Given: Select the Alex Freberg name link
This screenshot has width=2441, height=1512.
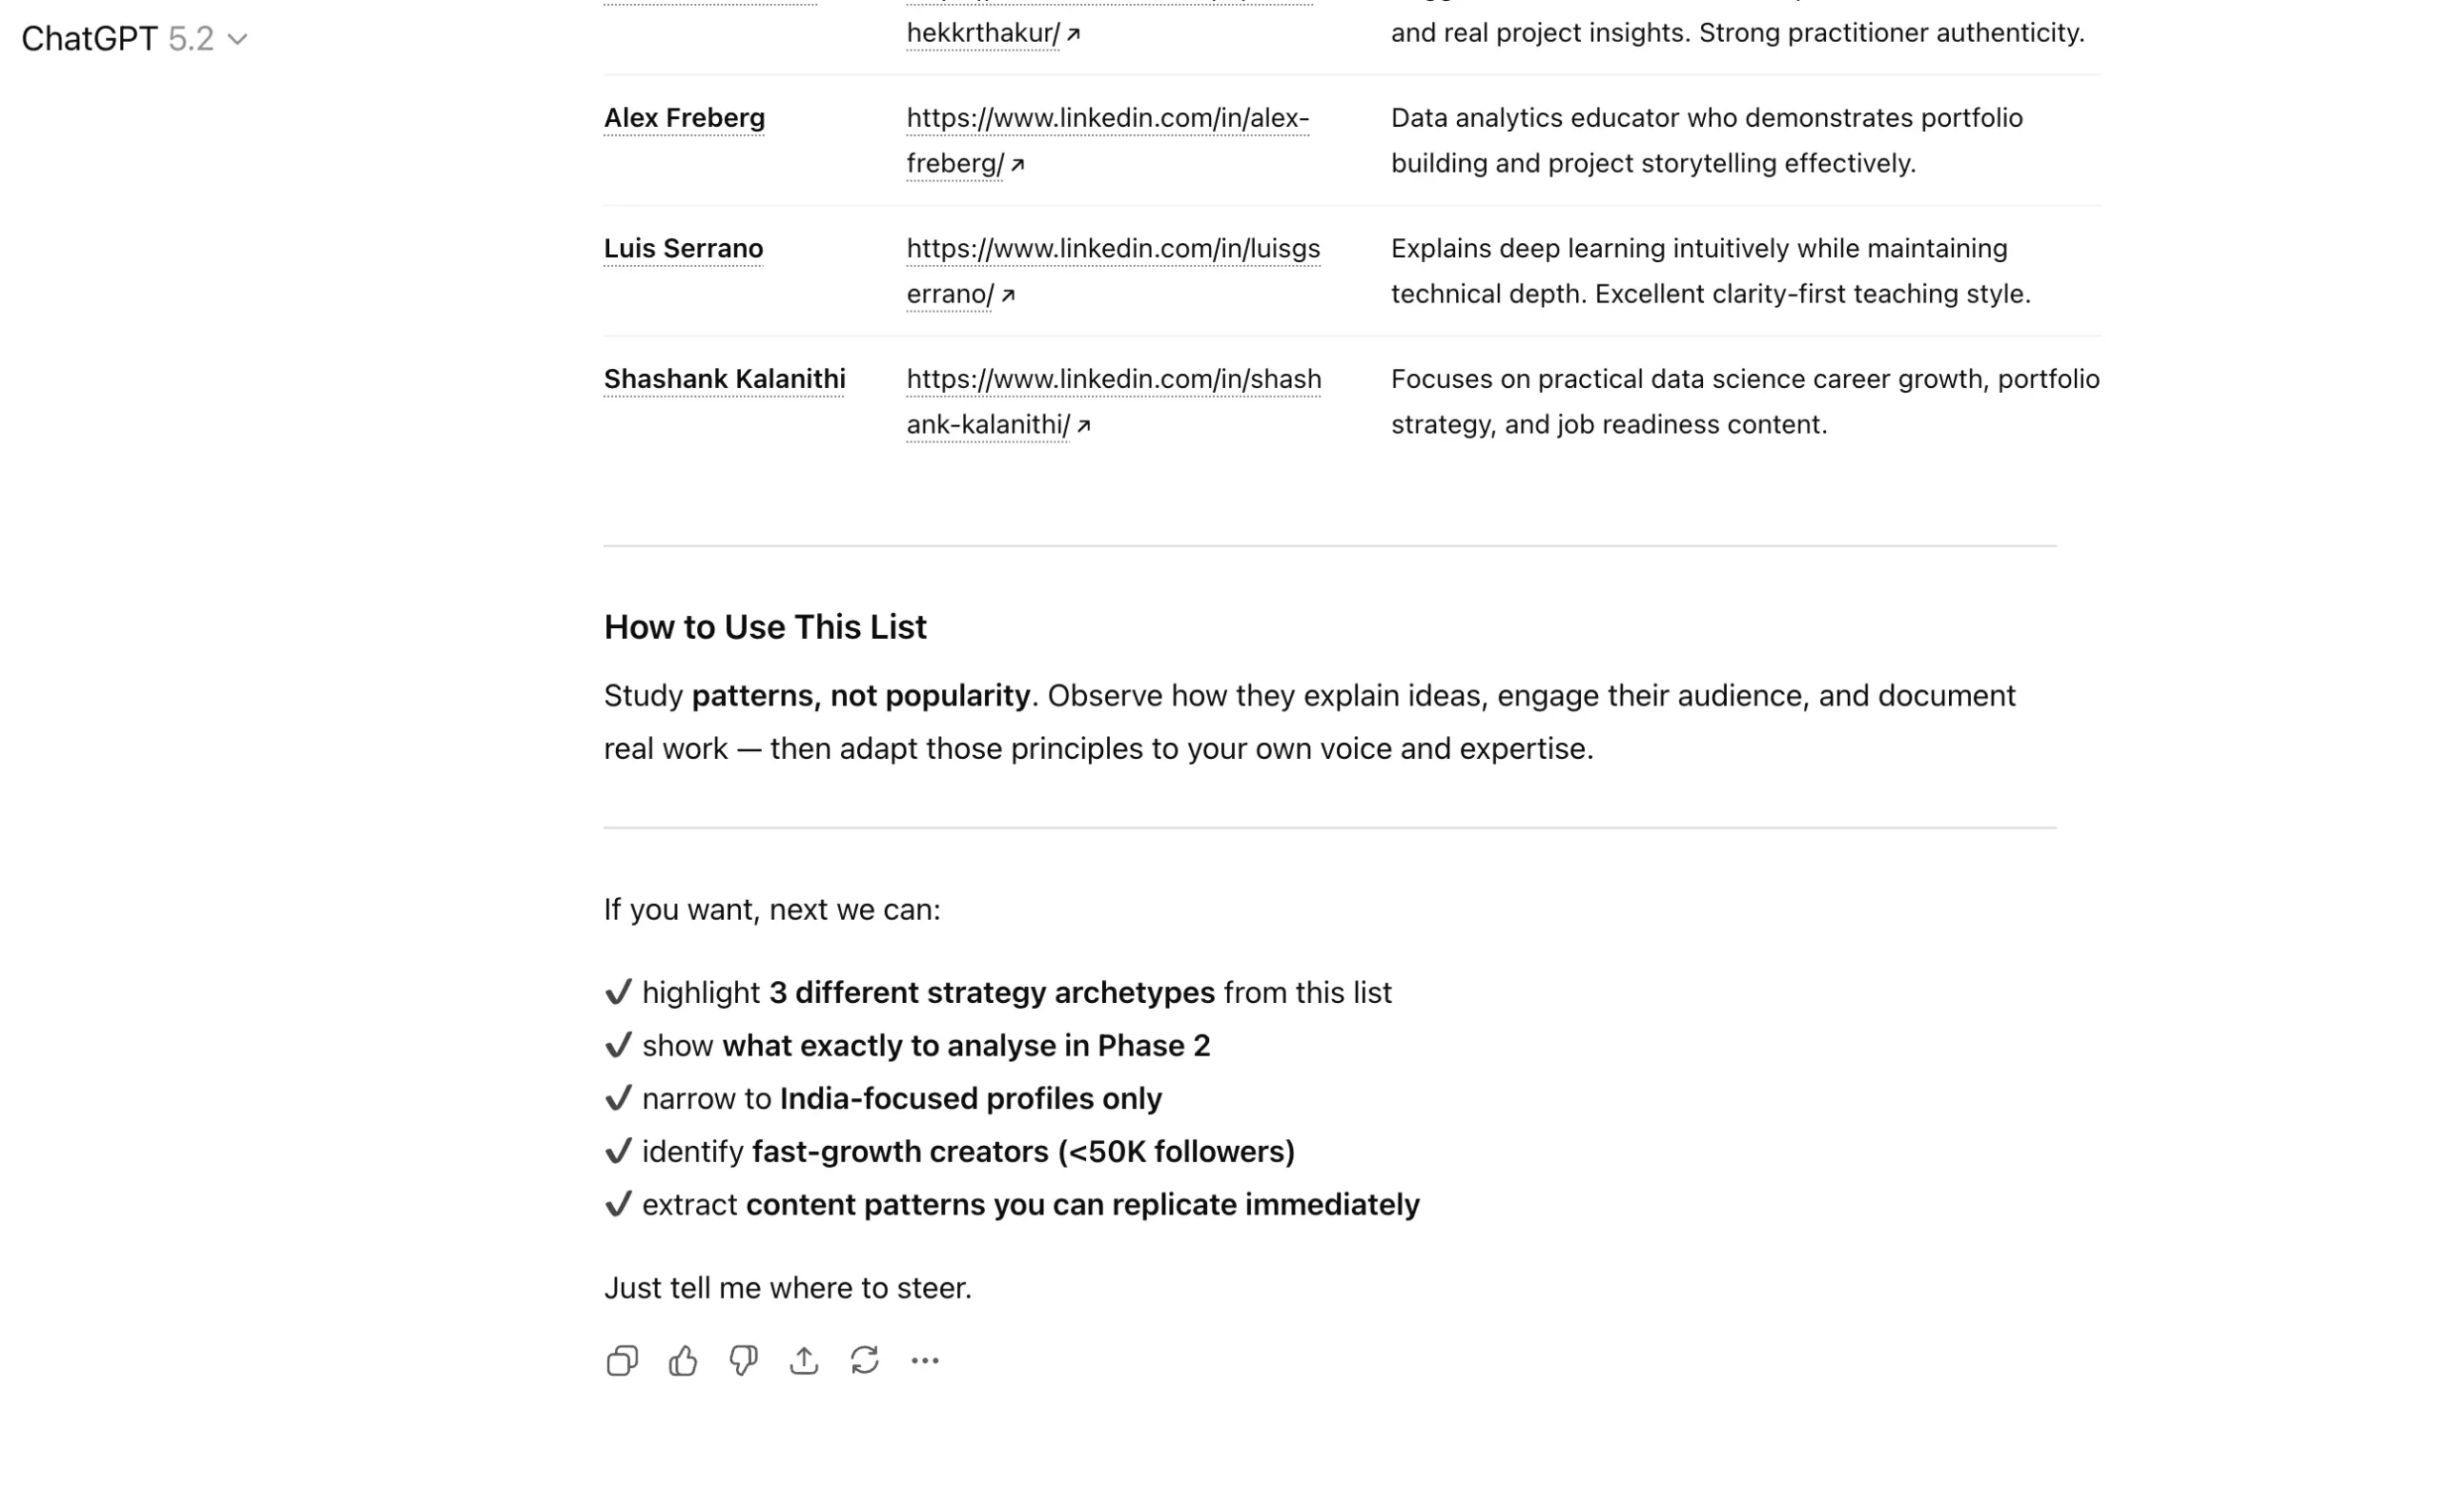Looking at the screenshot, I should [683, 118].
